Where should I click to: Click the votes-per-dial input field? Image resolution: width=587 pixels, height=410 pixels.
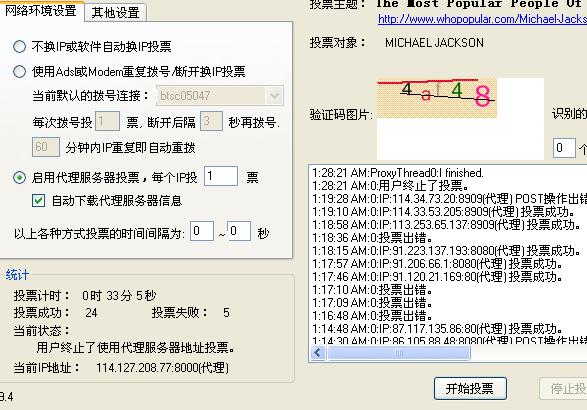107,121
